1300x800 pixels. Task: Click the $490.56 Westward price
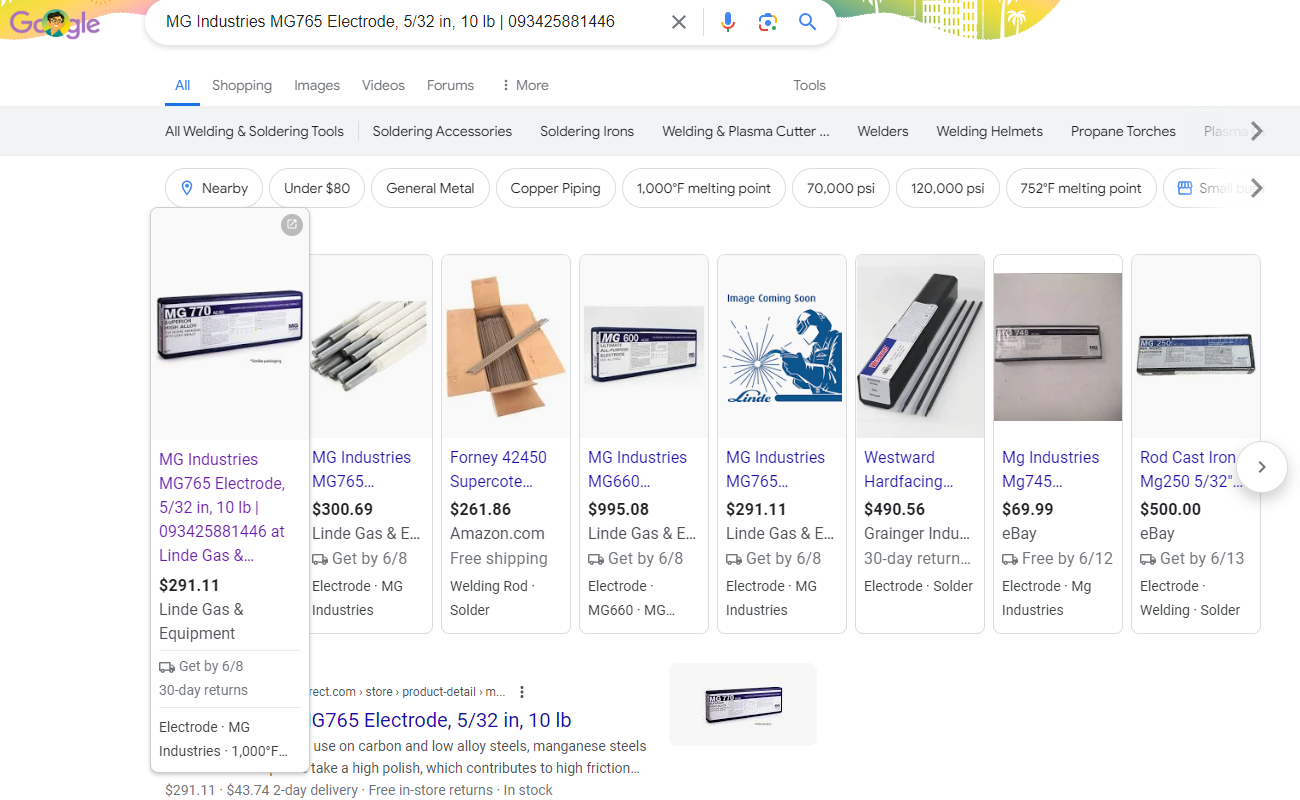click(894, 509)
